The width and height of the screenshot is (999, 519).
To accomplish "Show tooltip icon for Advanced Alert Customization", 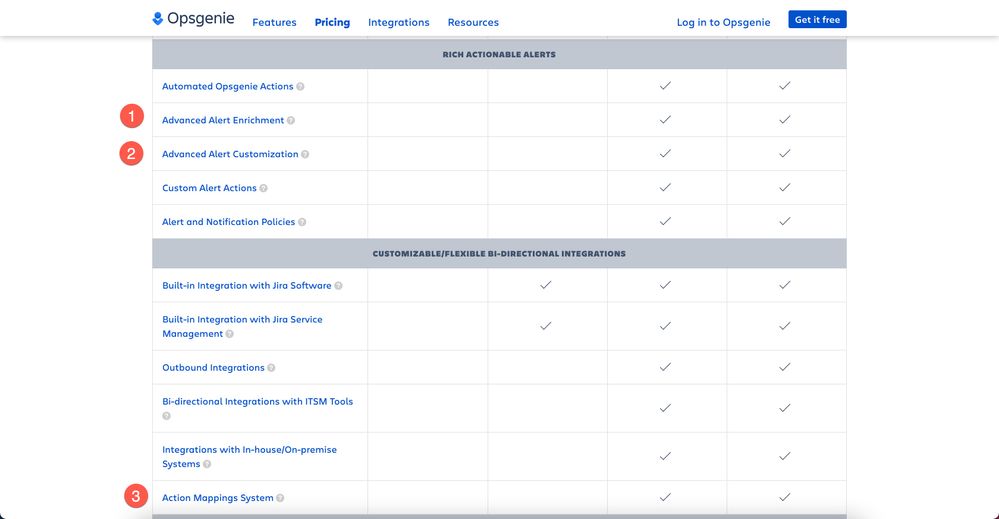I will click(x=305, y=154).
